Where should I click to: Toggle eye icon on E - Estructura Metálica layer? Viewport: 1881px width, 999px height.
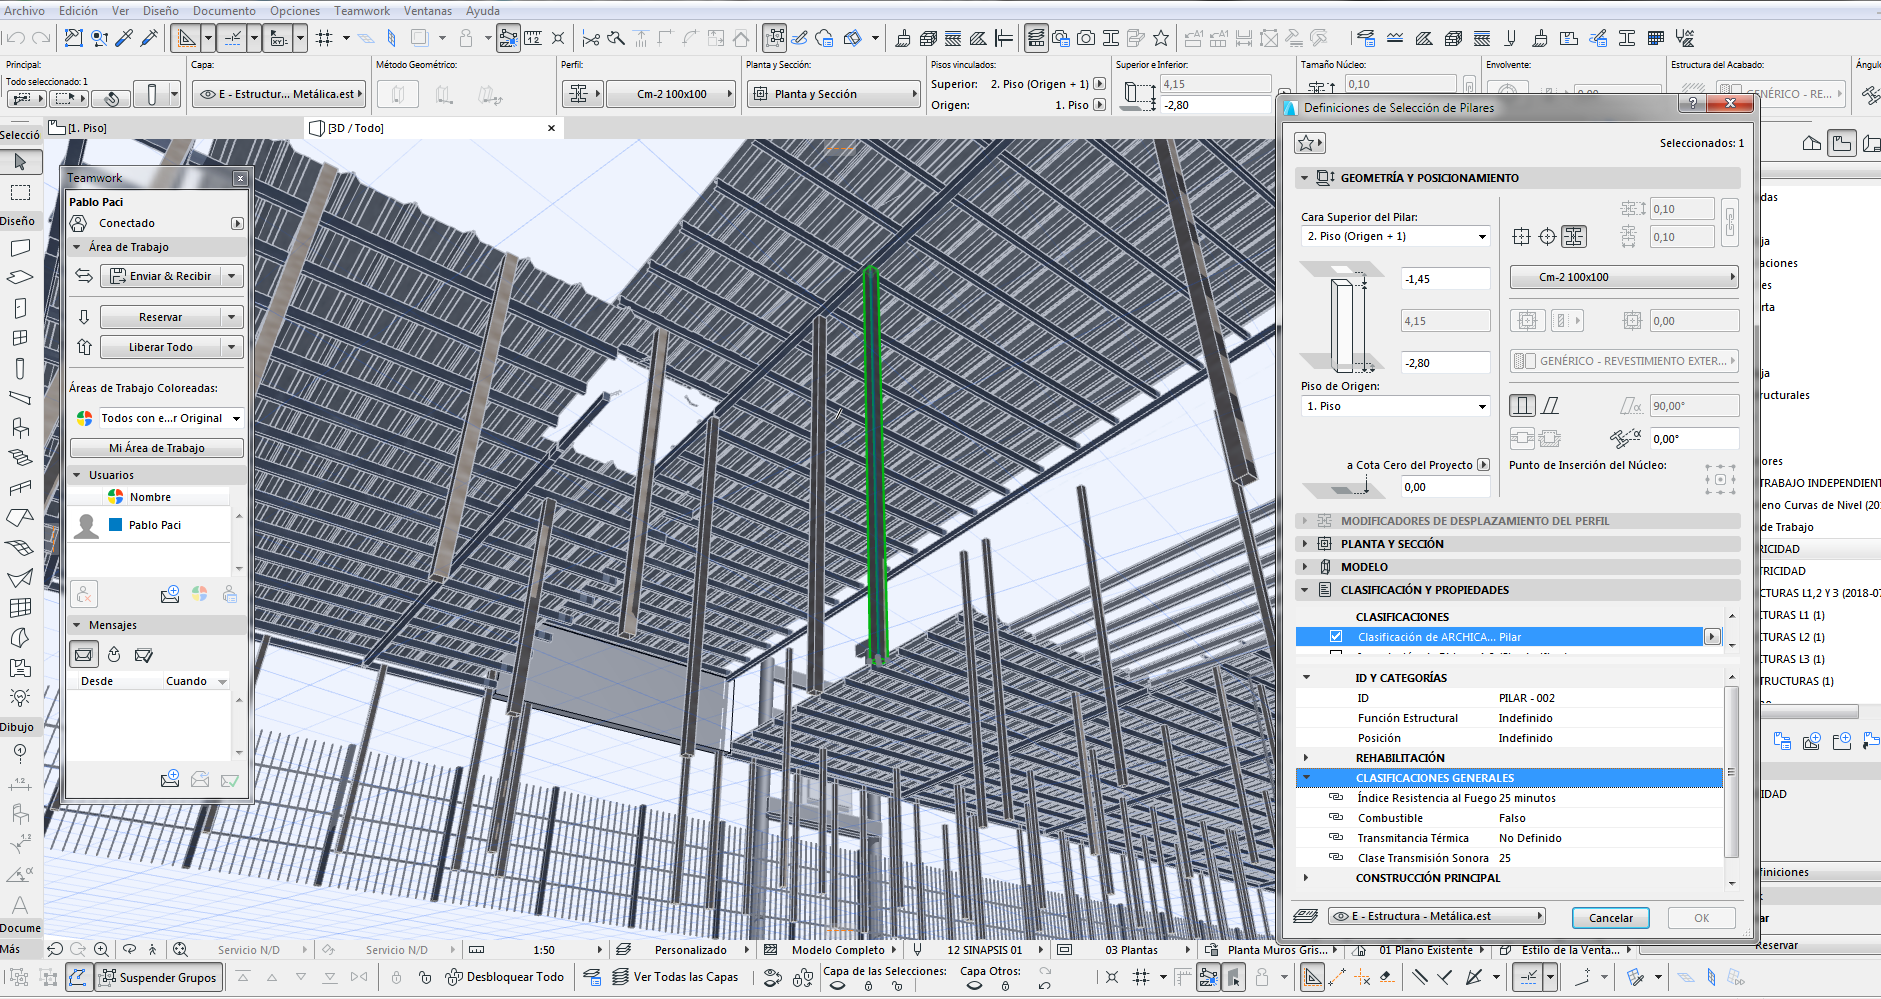coord(1340,916)
